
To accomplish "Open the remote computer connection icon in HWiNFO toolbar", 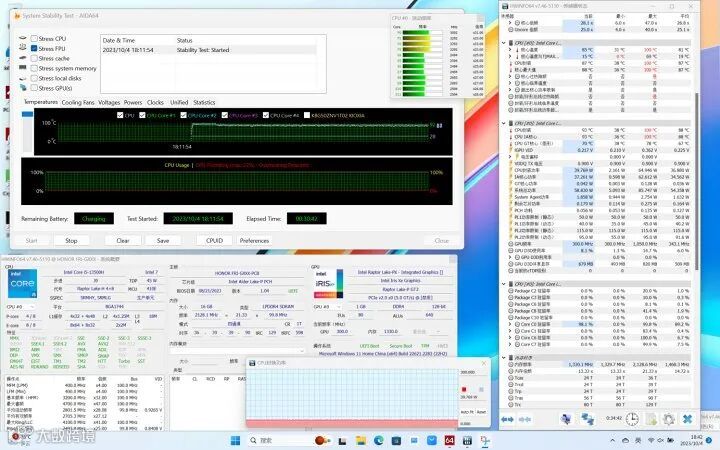I will pyautogui.click(x=566, y=419).
